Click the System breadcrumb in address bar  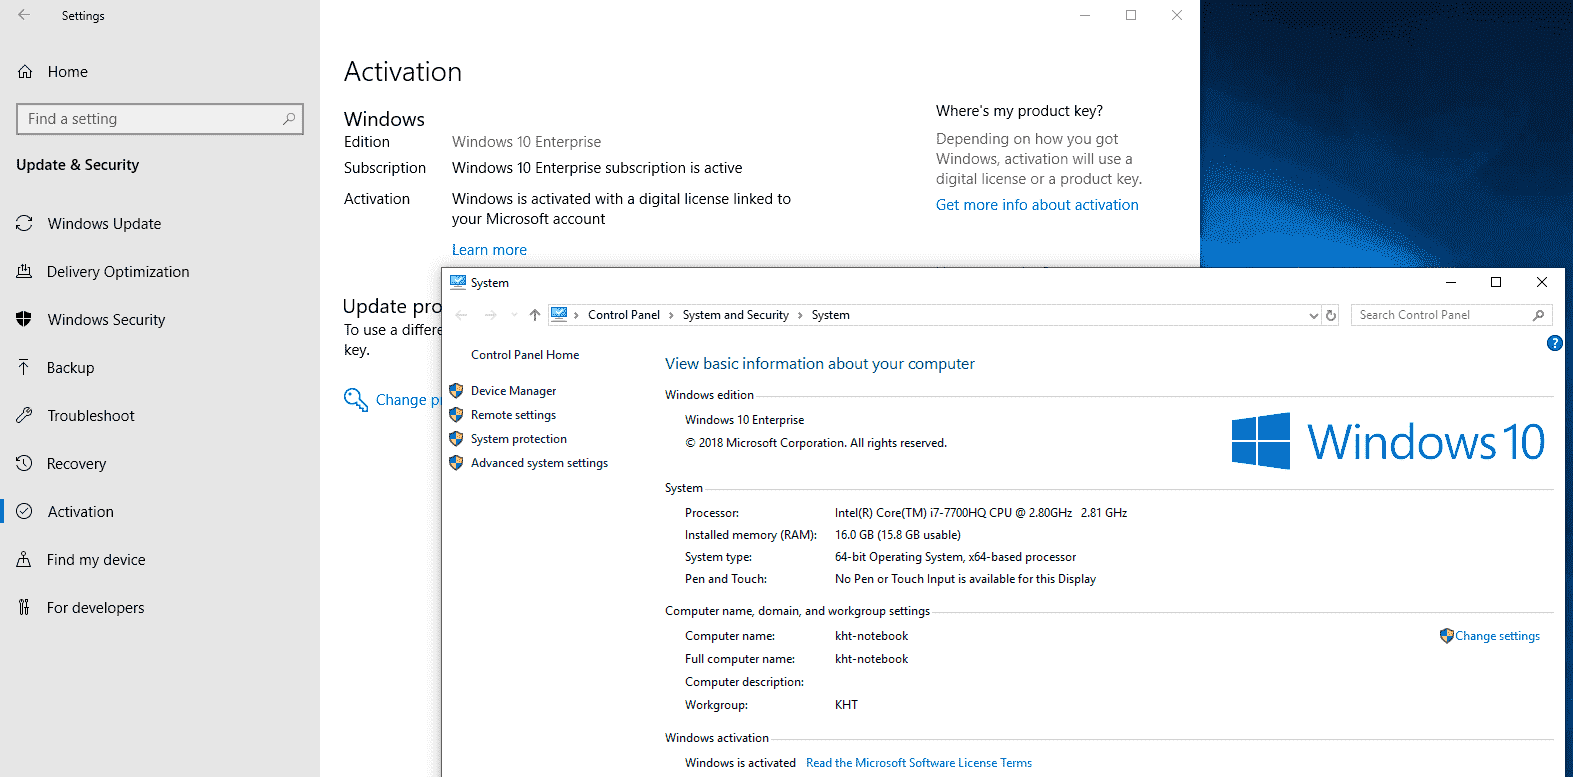831,315
